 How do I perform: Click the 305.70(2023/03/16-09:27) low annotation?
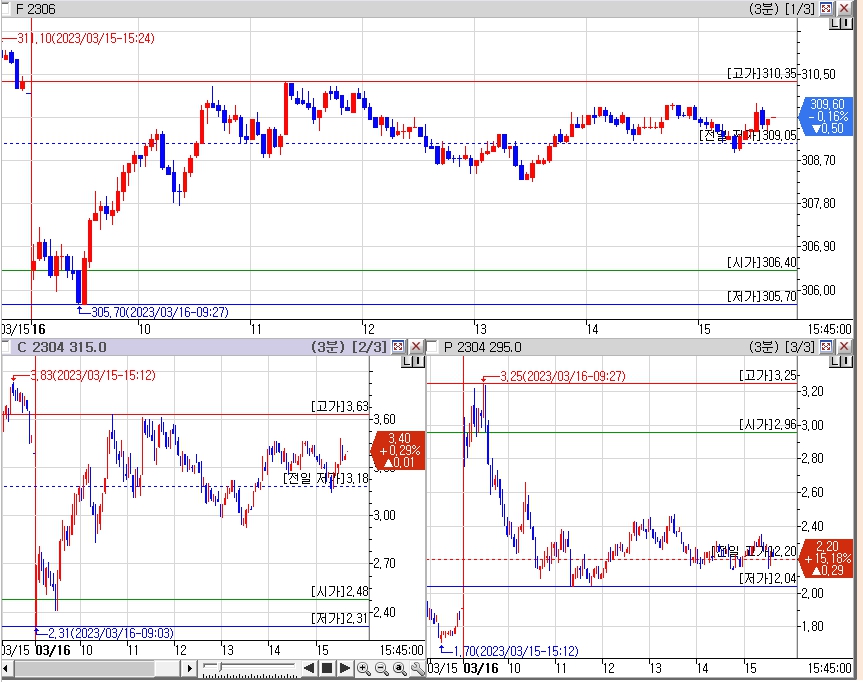[x=159, y=312]
